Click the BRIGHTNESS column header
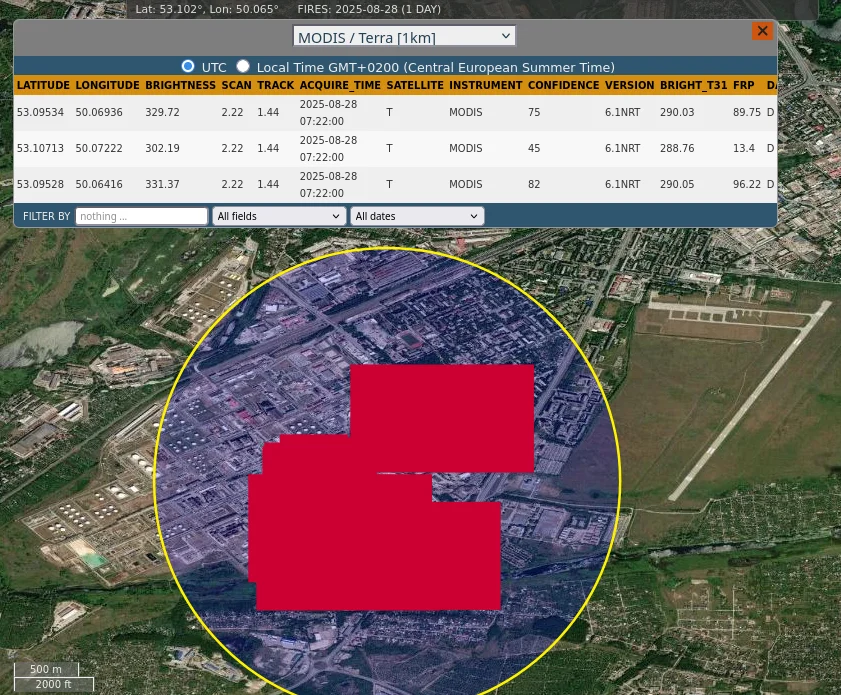The width and height of the screenshot is (841, 695). click(x=180, y=86)
